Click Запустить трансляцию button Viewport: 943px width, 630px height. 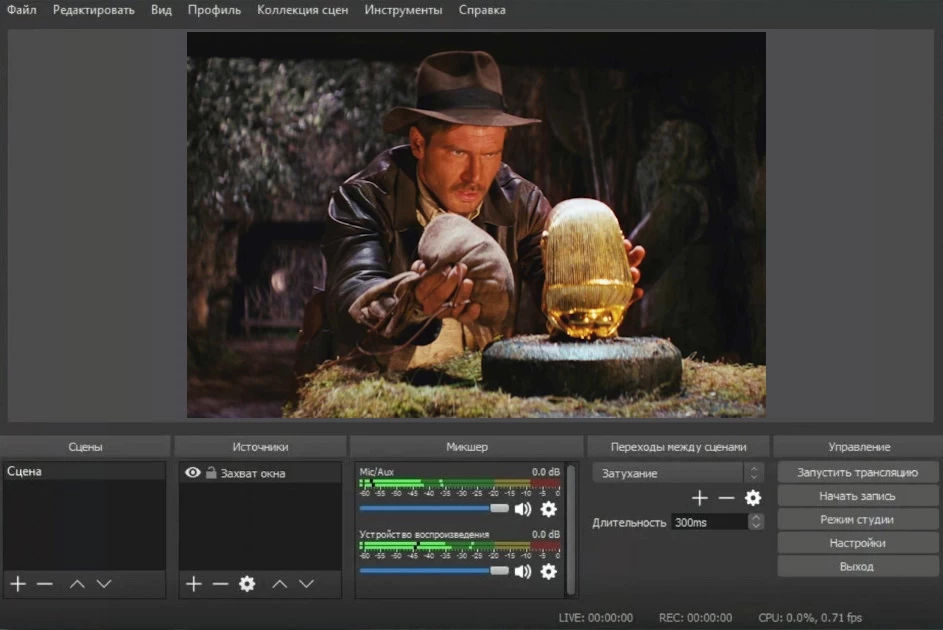858,472
